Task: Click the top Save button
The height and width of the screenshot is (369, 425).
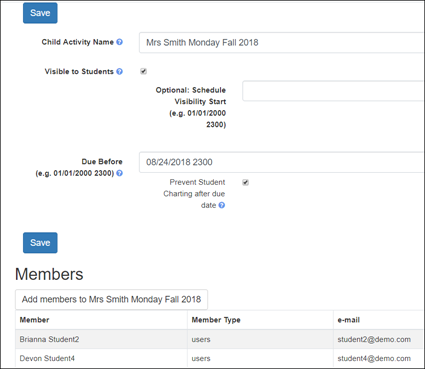Action: tap(40, 13)
